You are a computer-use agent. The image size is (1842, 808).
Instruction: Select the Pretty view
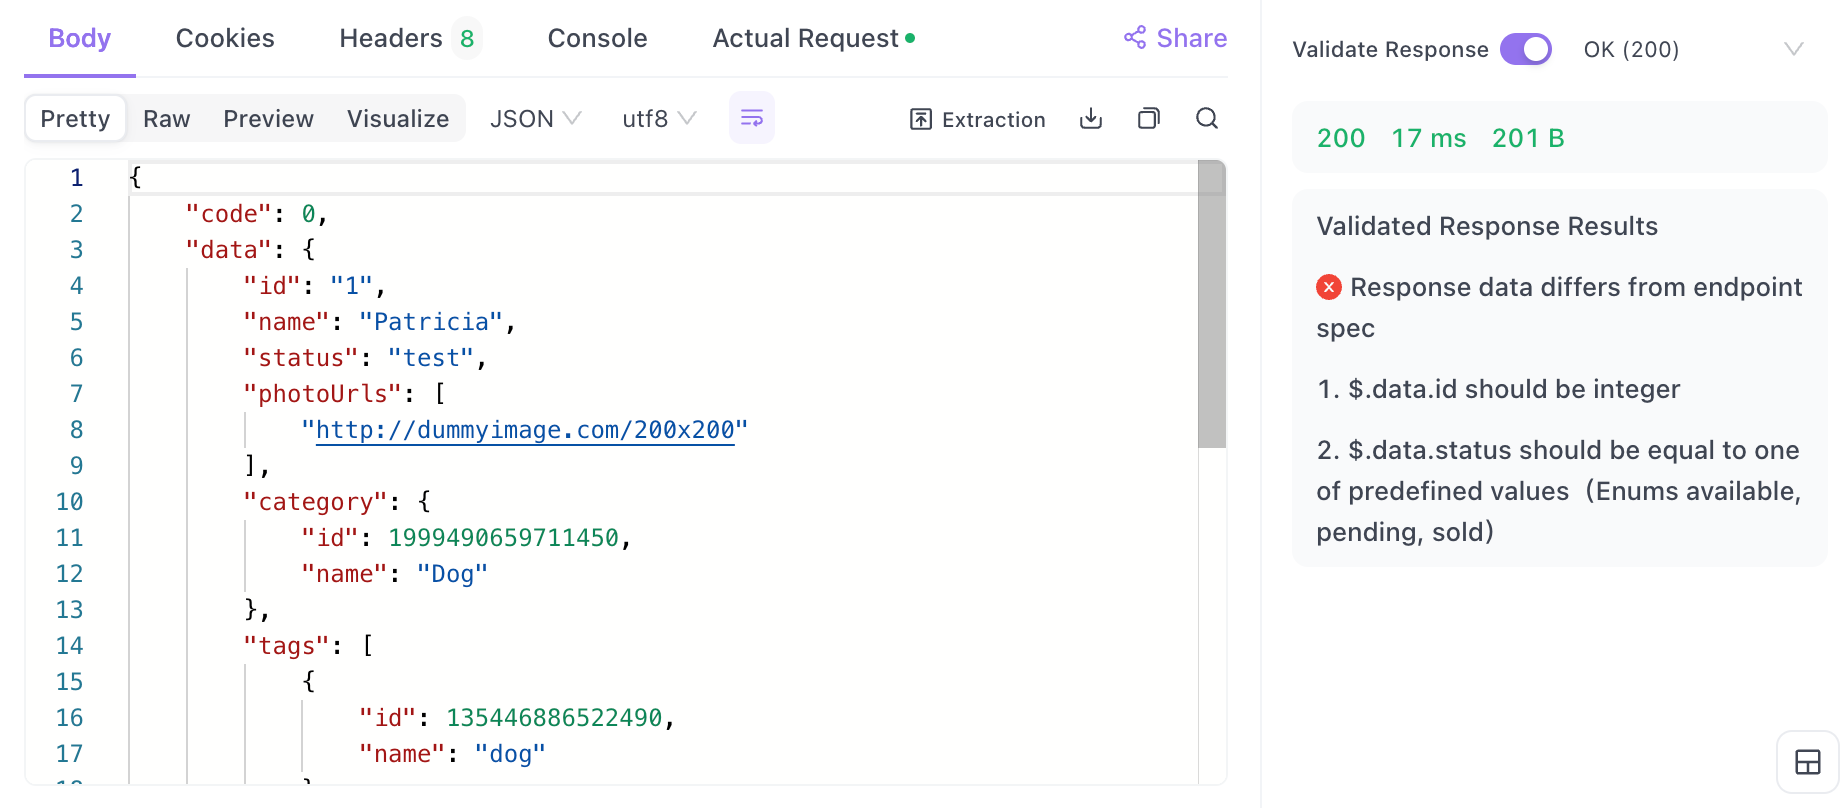[75, 119]
